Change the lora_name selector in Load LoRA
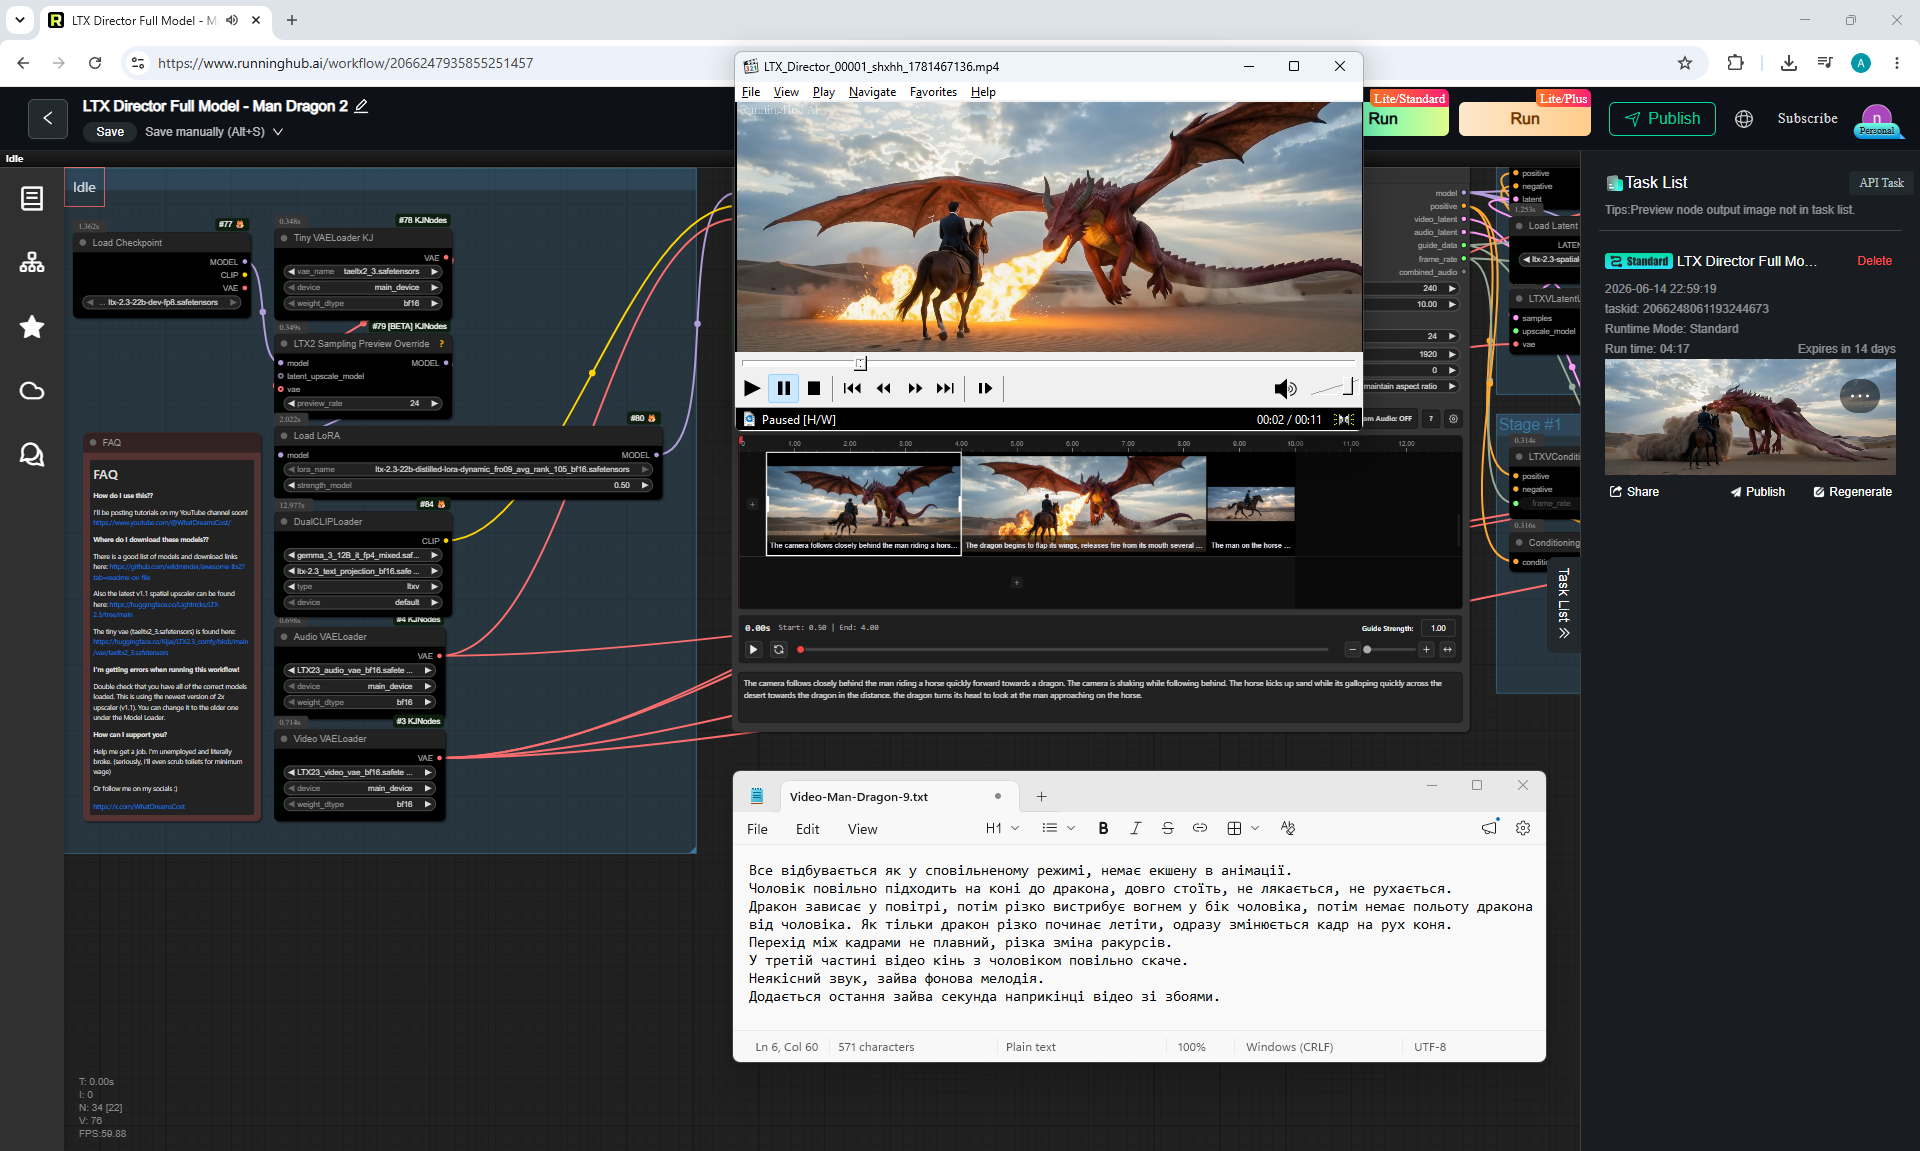 click(468, 469)
